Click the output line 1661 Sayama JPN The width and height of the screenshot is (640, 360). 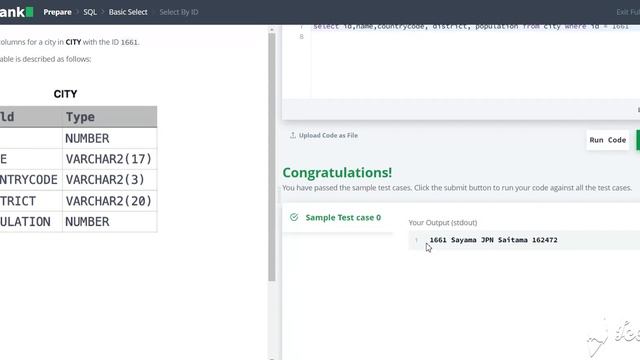pos(493,240)
